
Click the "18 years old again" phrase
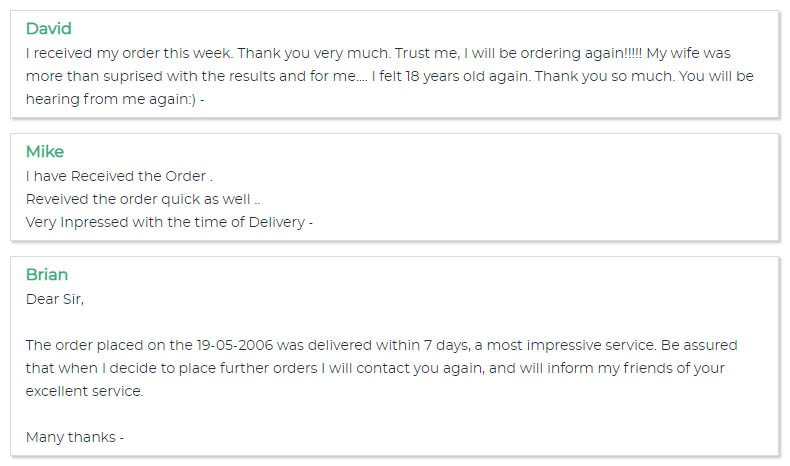tap(472, 76)
